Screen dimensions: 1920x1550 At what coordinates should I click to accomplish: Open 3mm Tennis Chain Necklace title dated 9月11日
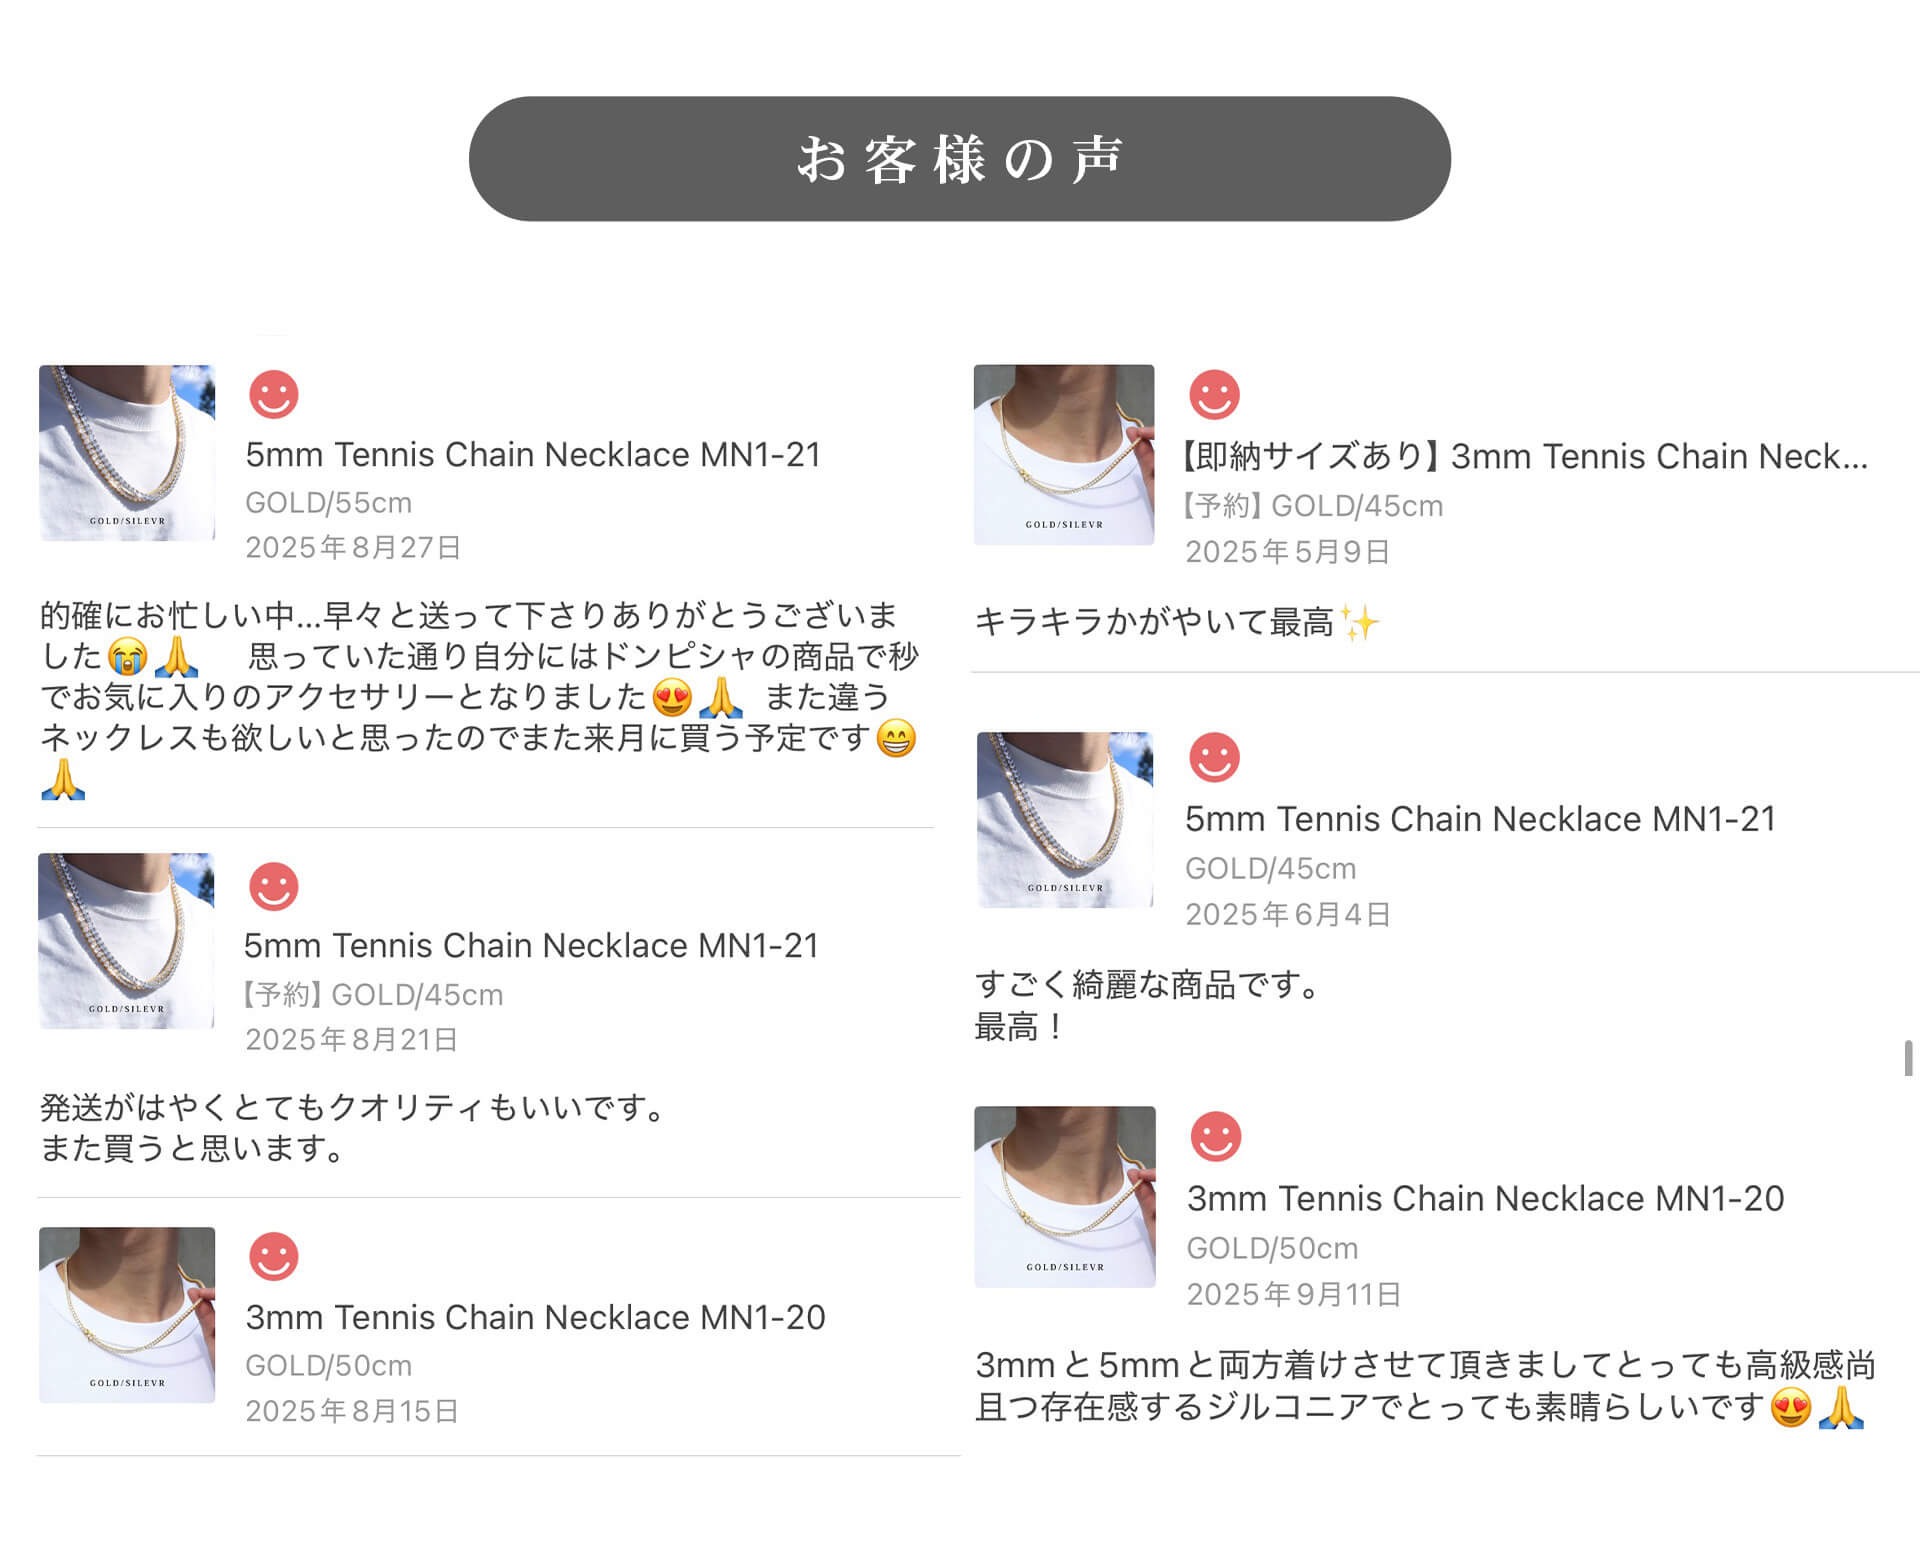tap(1485, 1198)
